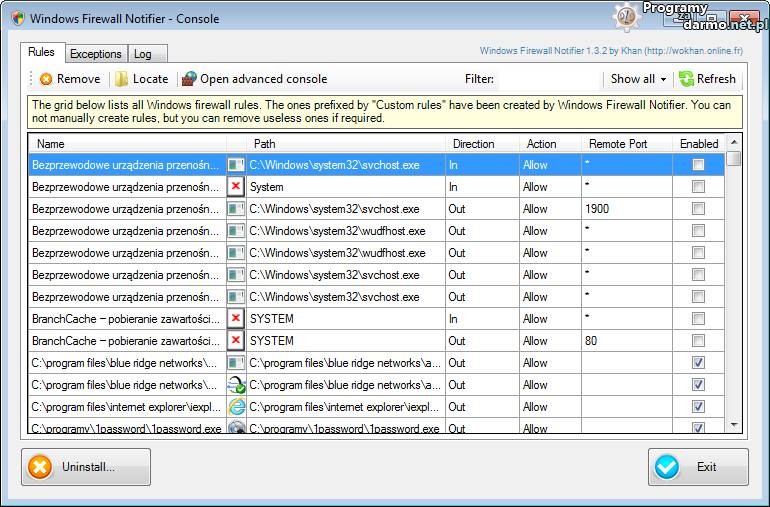Click the Internet Explorer icon in the rules grid
770x507 pixels.
pos(236,407)
